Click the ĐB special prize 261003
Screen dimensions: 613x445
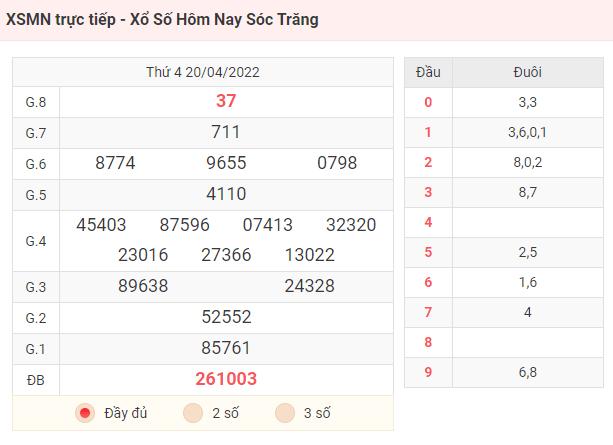click(x=226, y=379)
